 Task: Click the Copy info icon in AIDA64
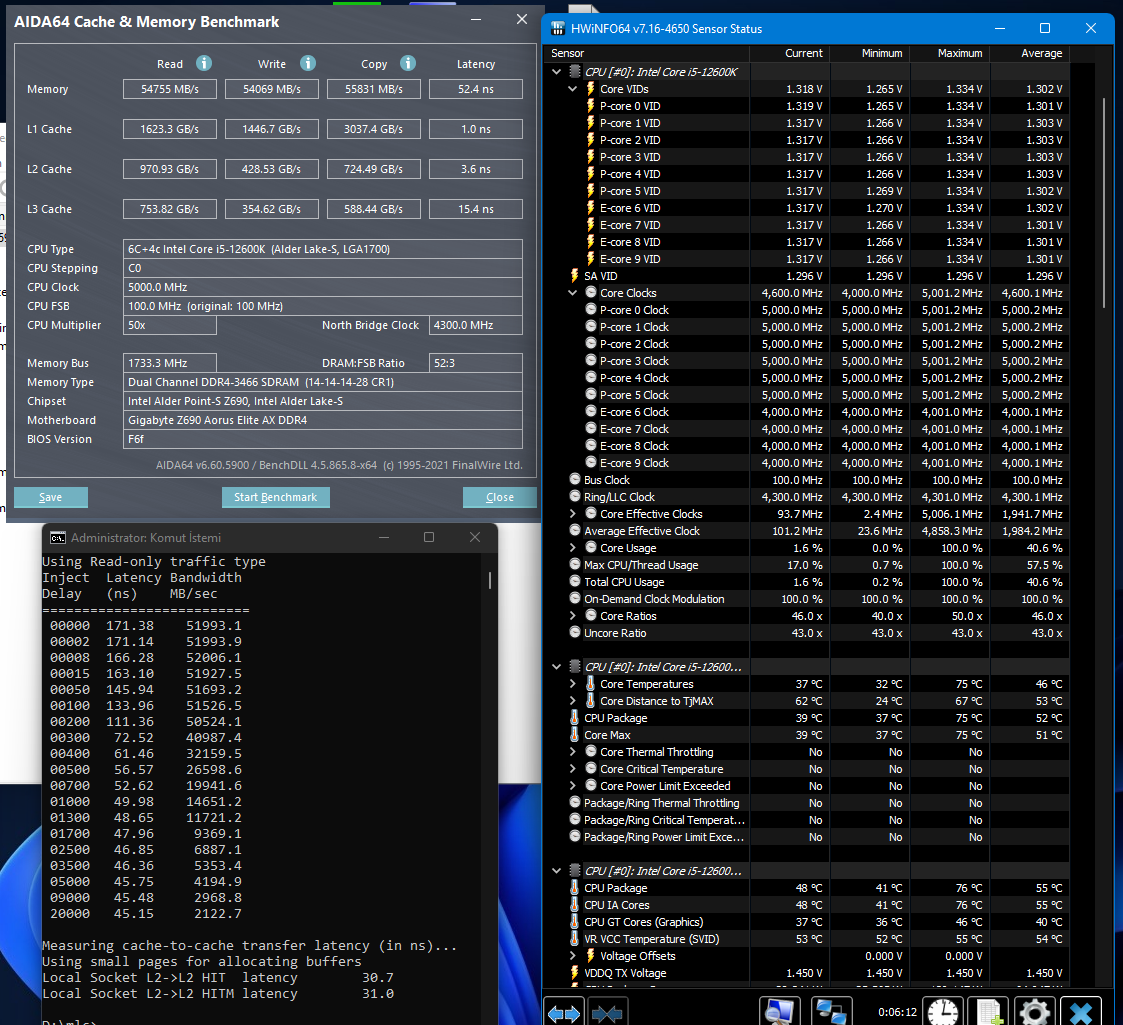click(x=408, y=63)
